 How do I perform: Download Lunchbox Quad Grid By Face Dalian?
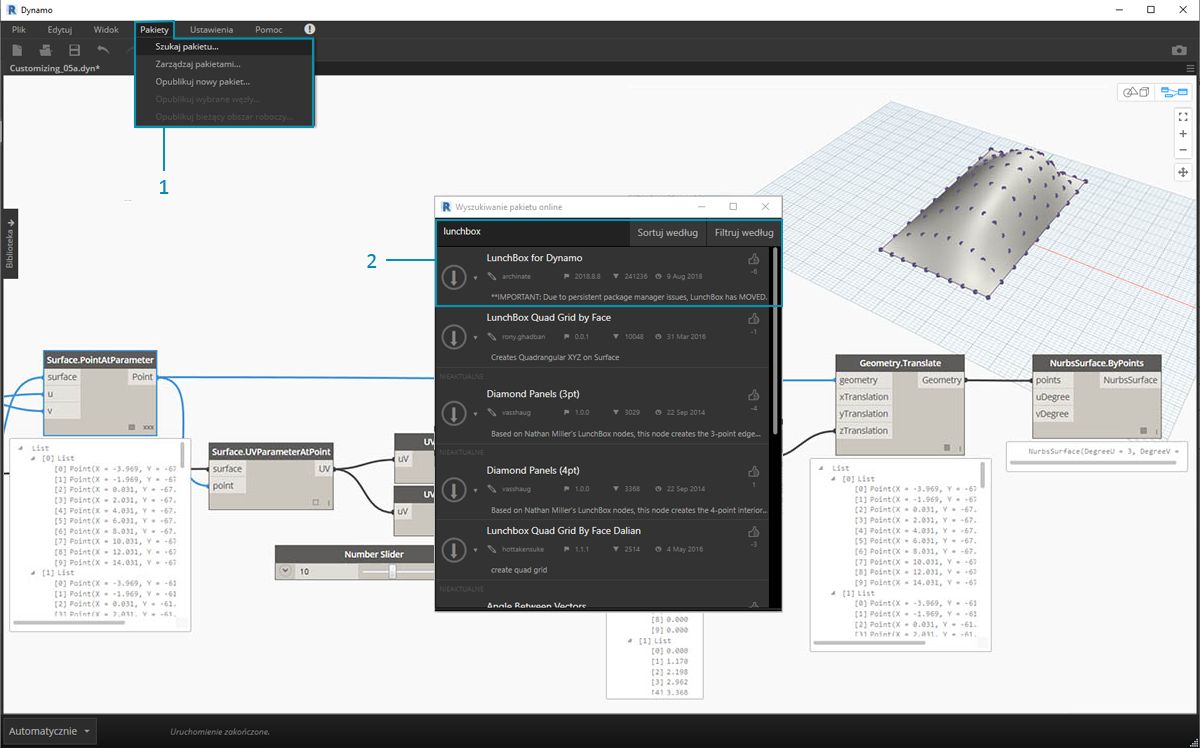tap(454, 550)
